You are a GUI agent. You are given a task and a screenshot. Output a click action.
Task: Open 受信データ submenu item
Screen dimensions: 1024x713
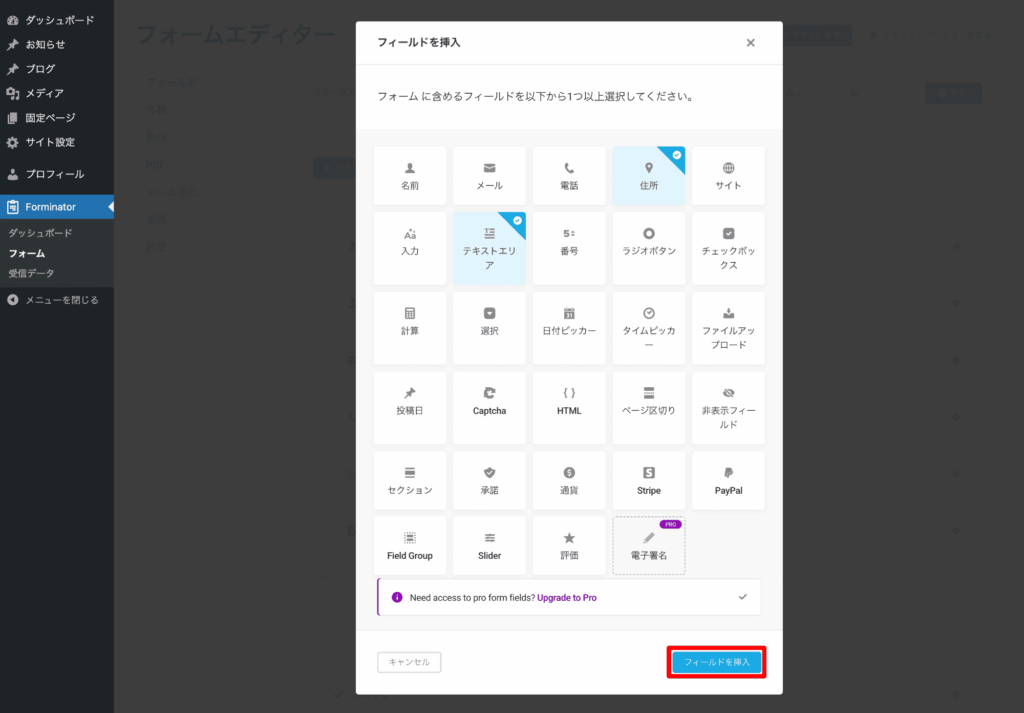[32, 273]
